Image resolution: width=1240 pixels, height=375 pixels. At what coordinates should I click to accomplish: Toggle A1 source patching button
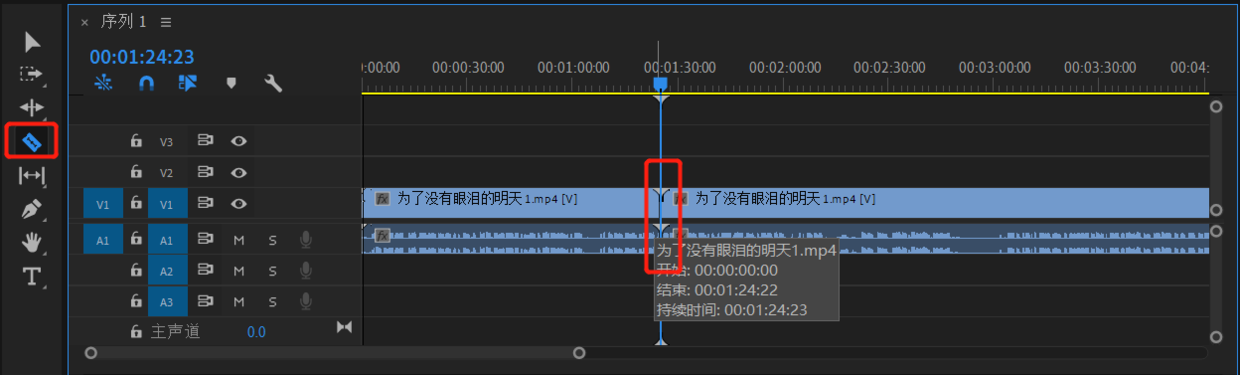(103, 240)
